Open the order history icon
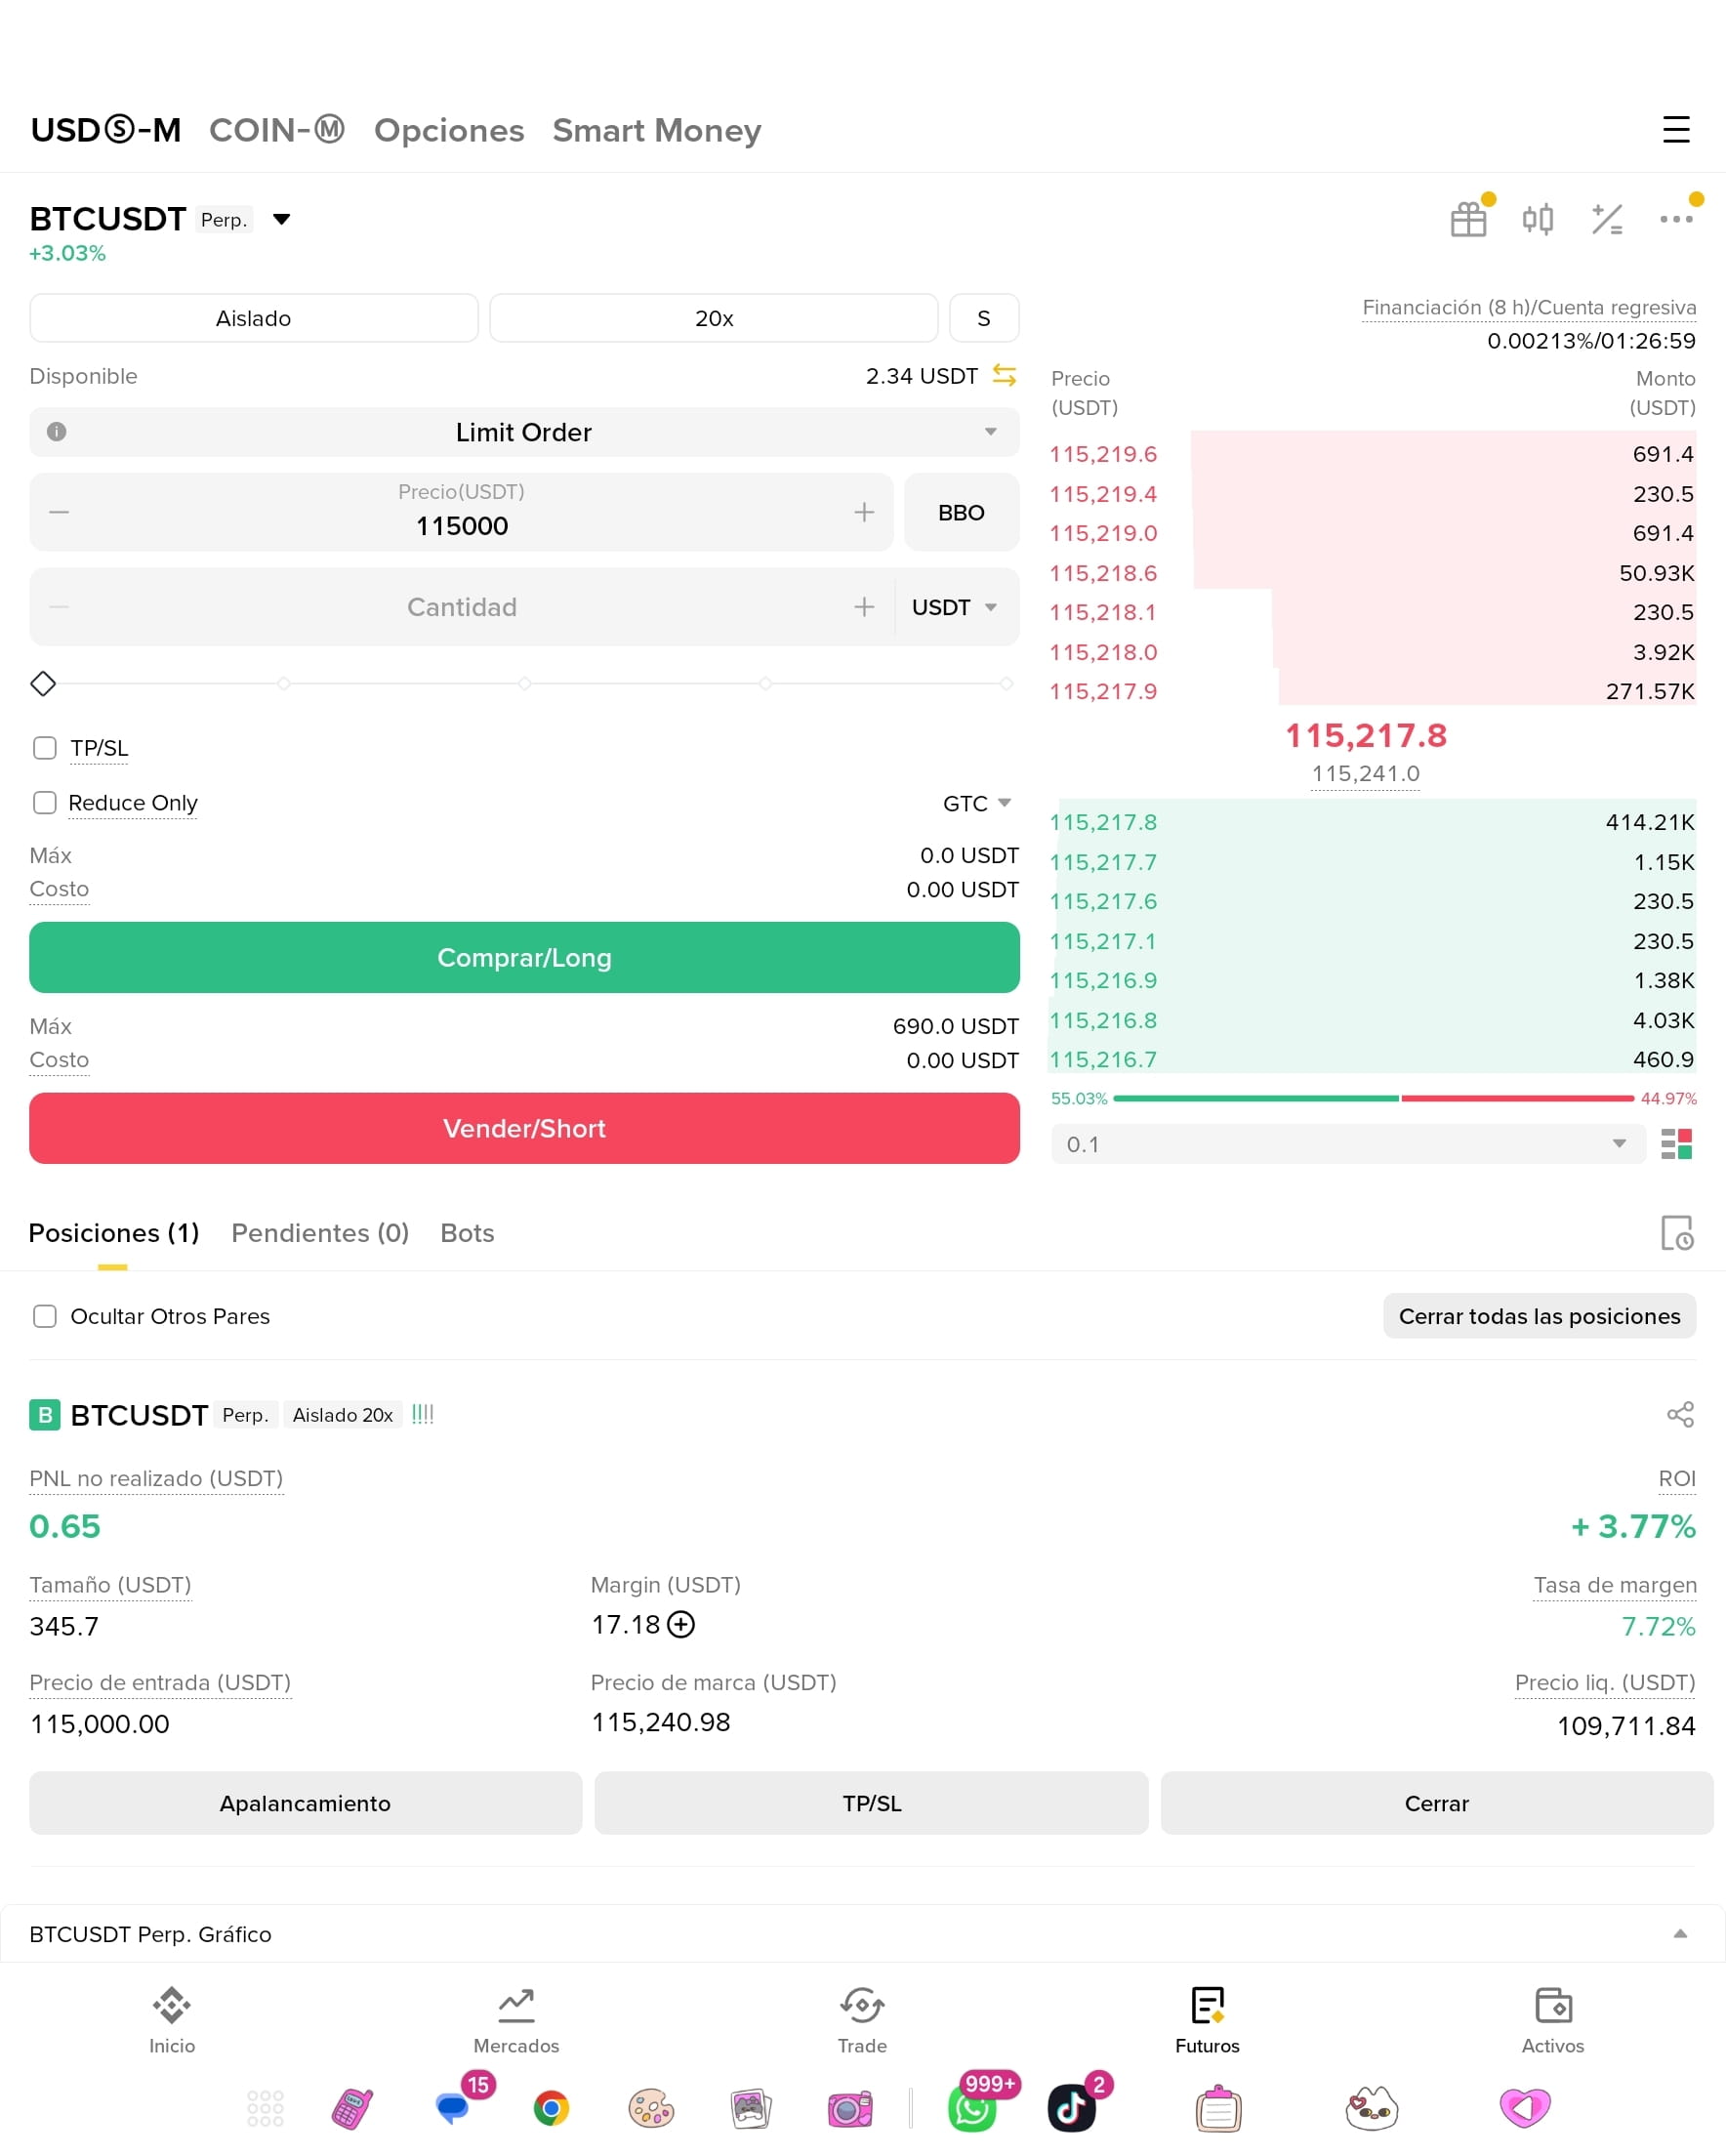 (1676, 1233)
